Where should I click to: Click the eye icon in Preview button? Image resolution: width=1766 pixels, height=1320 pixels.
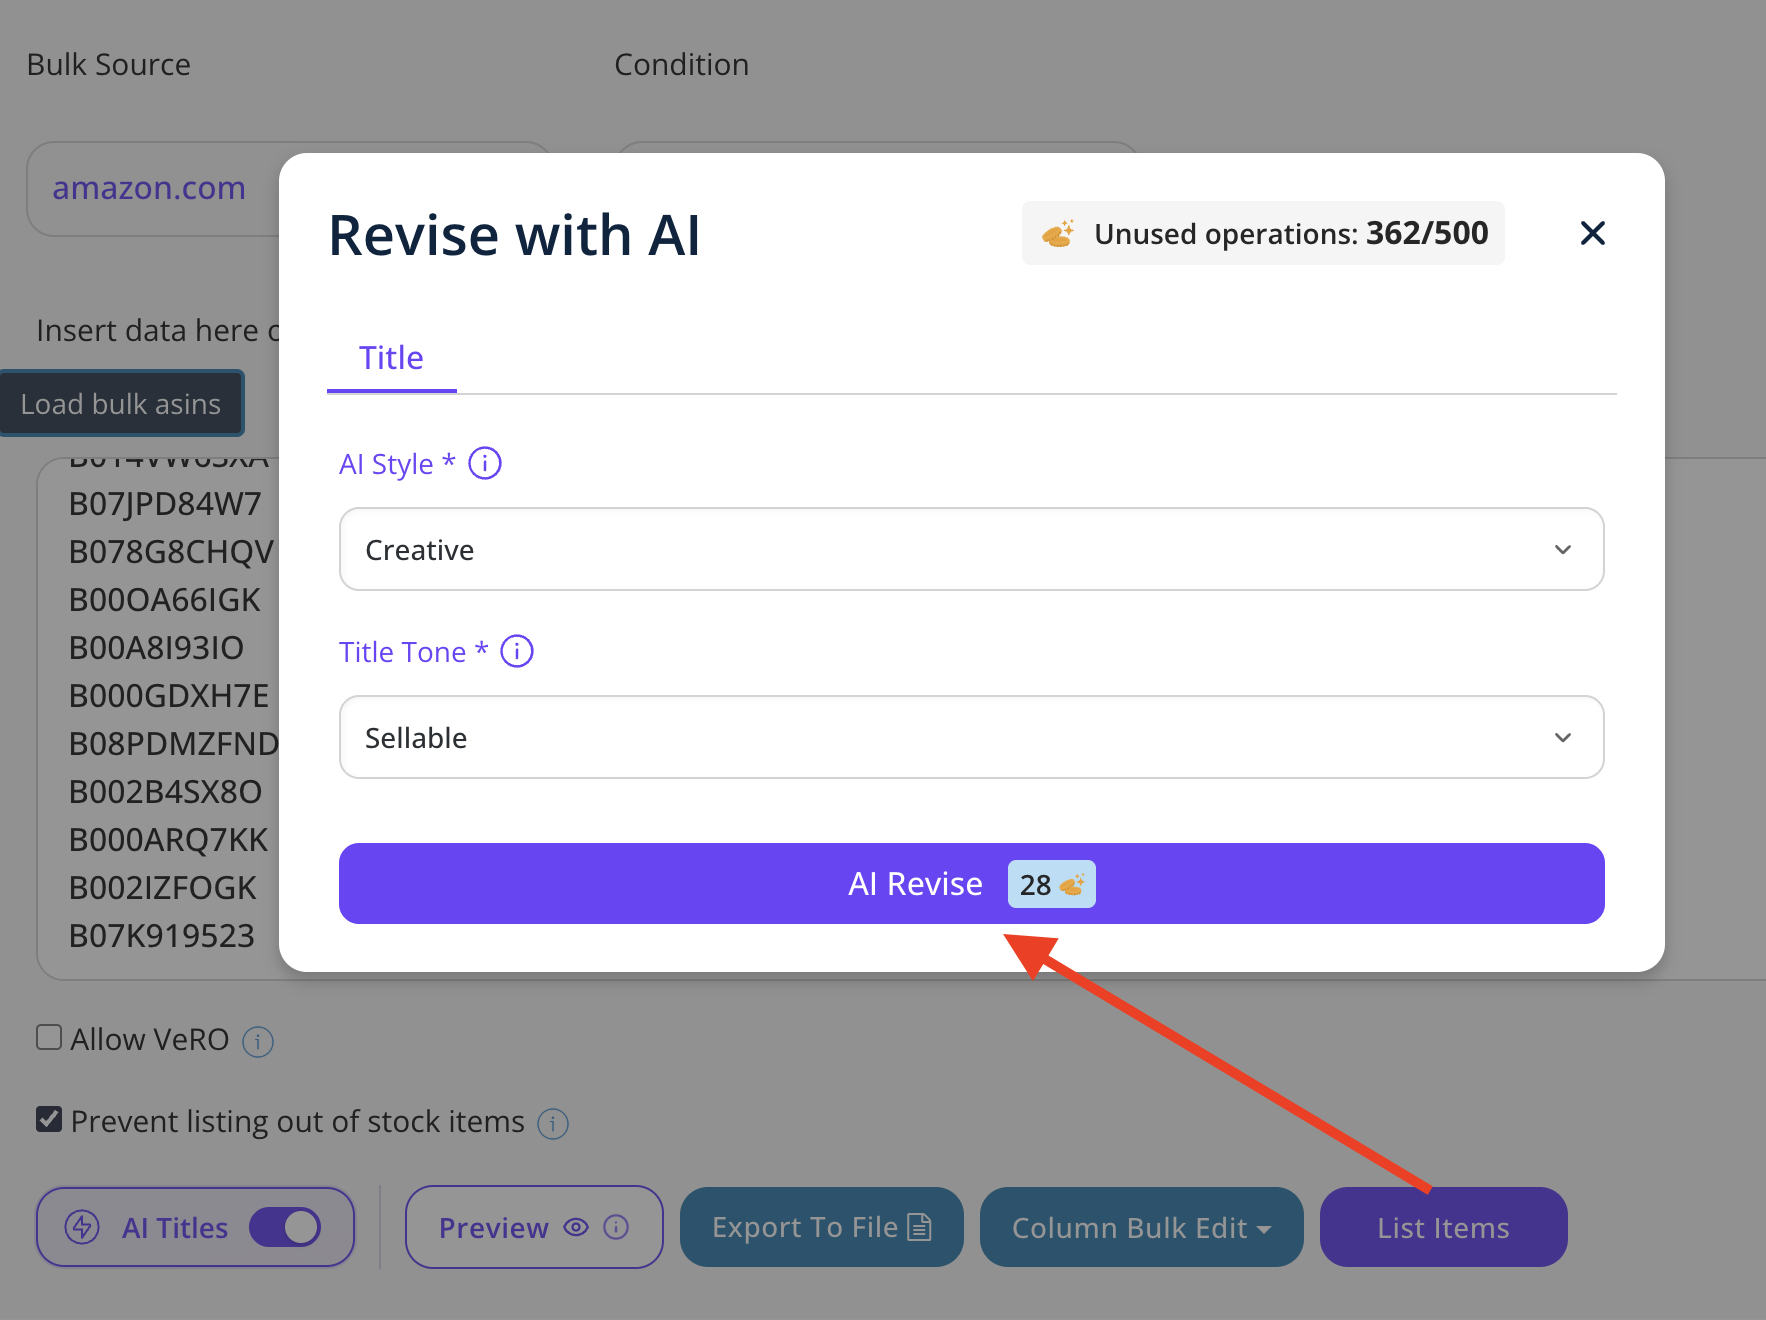point(576,1227)
